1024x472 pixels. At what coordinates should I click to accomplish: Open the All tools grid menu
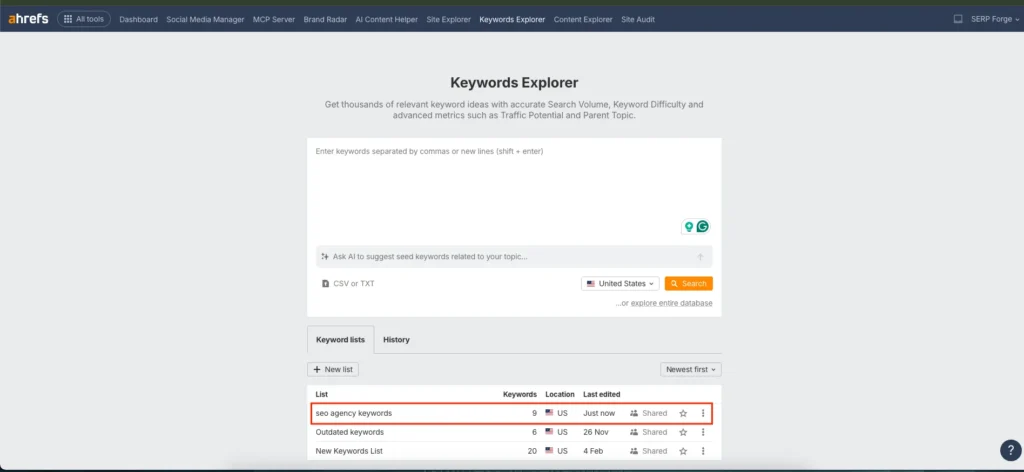coord(84,19)
